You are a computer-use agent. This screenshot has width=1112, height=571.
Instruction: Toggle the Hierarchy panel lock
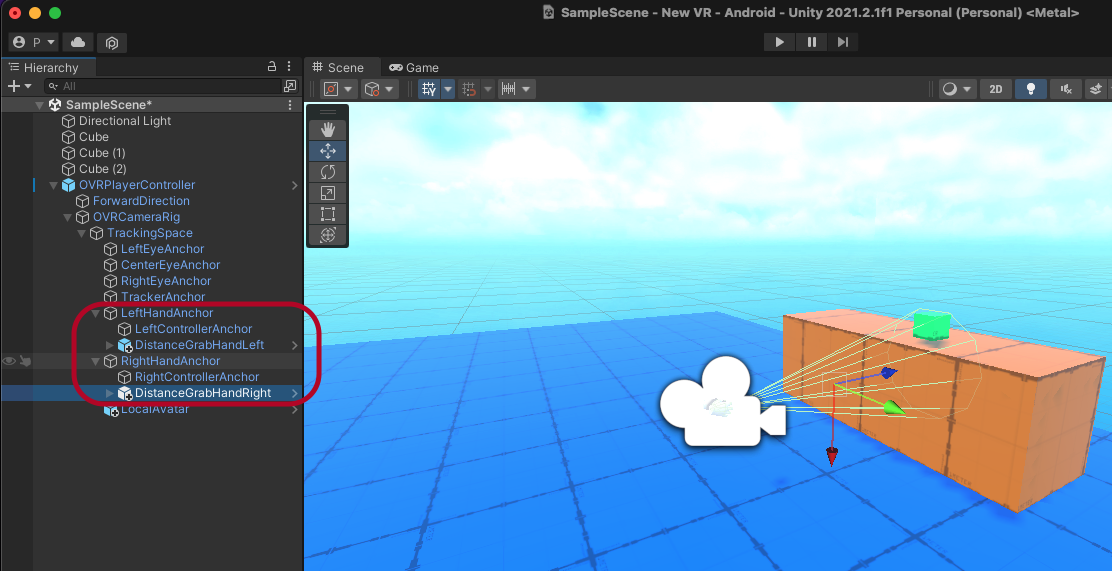pos(272,67)
